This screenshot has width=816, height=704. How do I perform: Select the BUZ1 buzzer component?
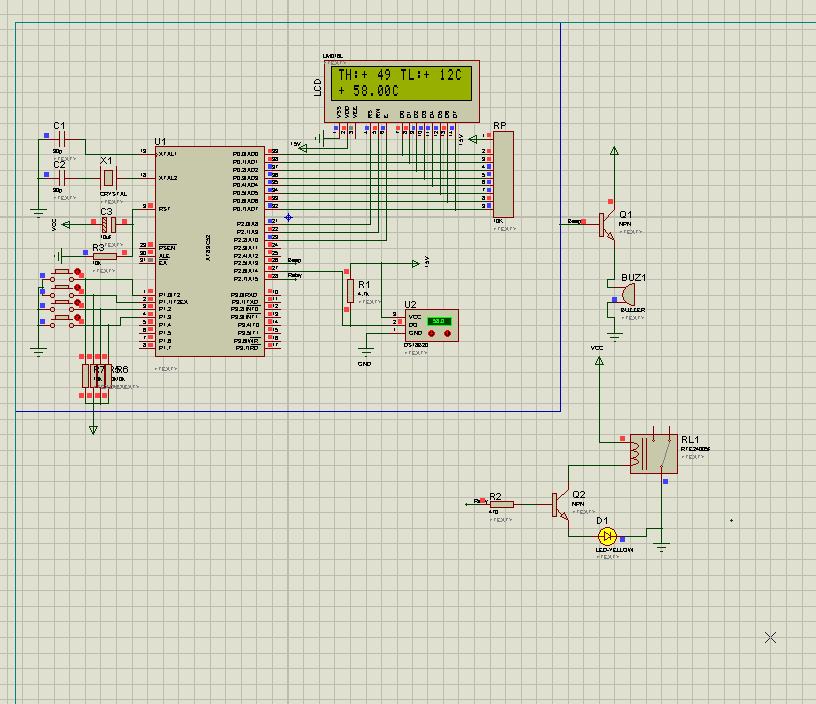[x=627, y=295]
